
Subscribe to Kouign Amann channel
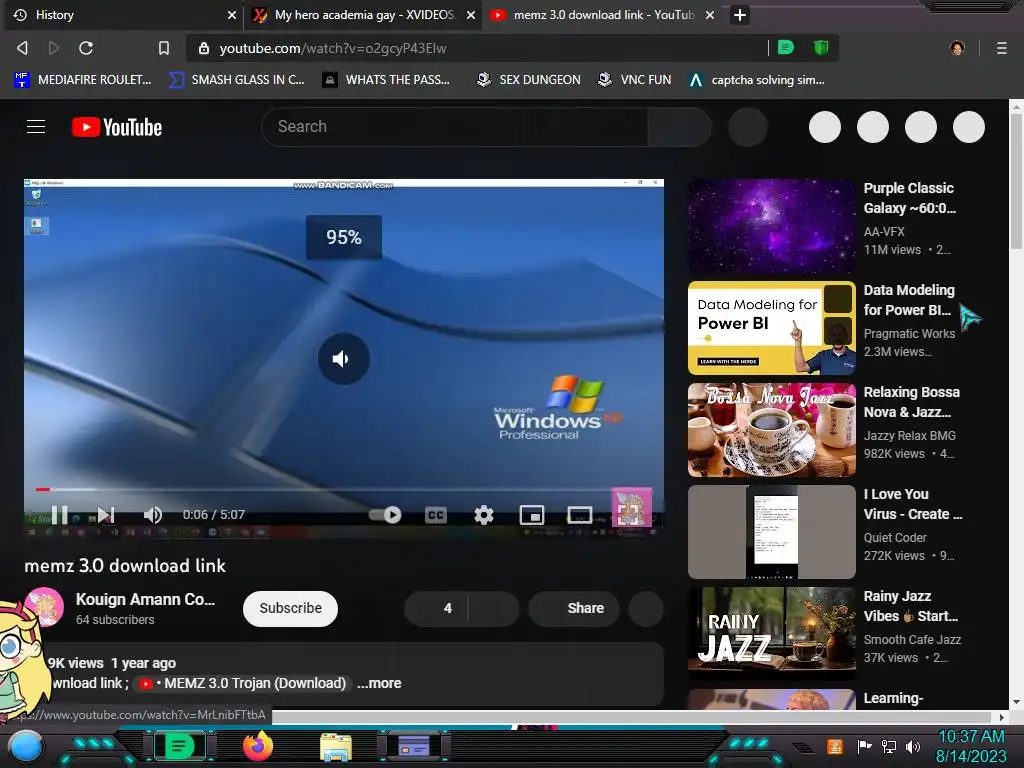click(x=291, y=609)
